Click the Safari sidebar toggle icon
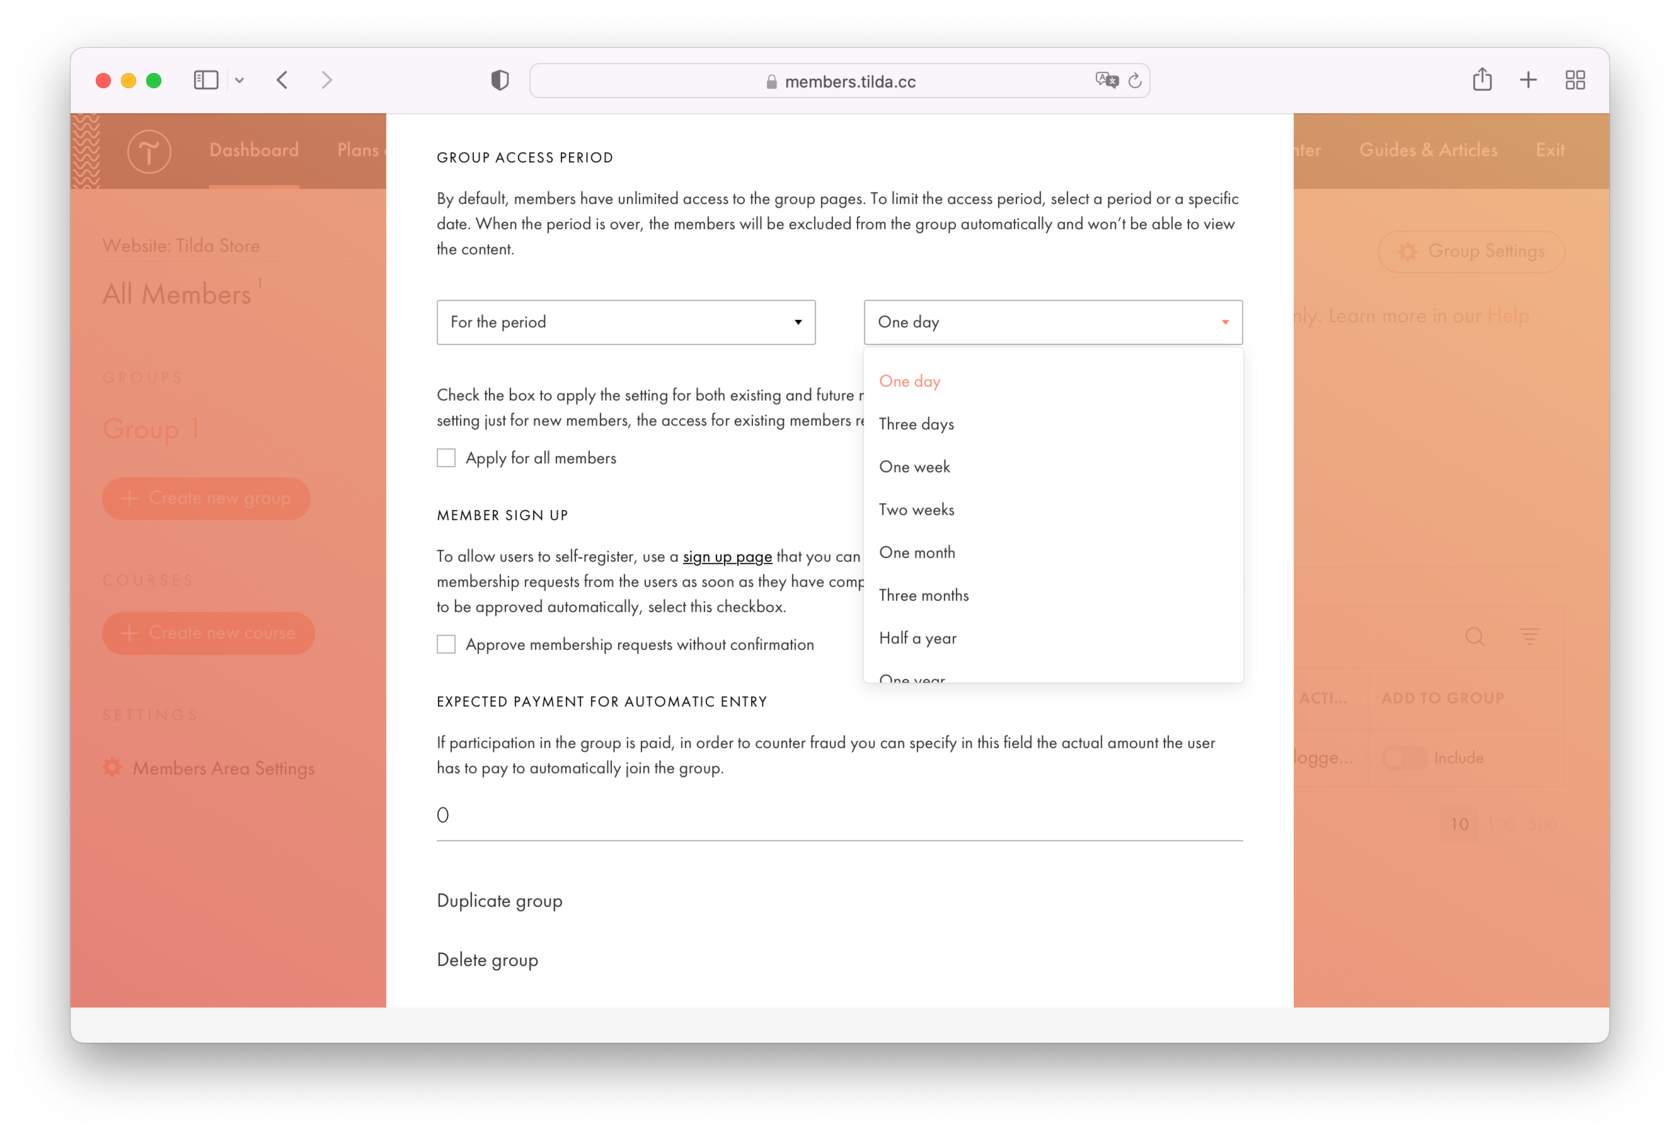1680x1136 pixels. coord(206,80)
